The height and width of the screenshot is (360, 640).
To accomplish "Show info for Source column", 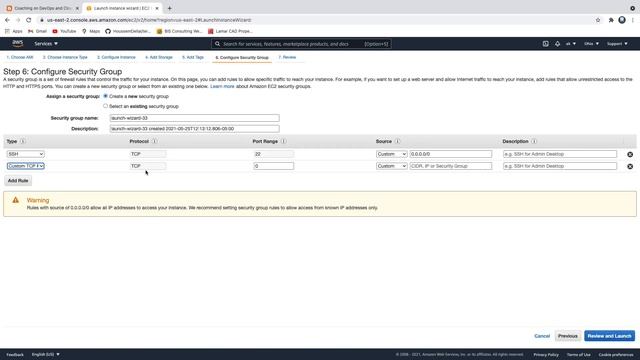I will click(397, 141).
